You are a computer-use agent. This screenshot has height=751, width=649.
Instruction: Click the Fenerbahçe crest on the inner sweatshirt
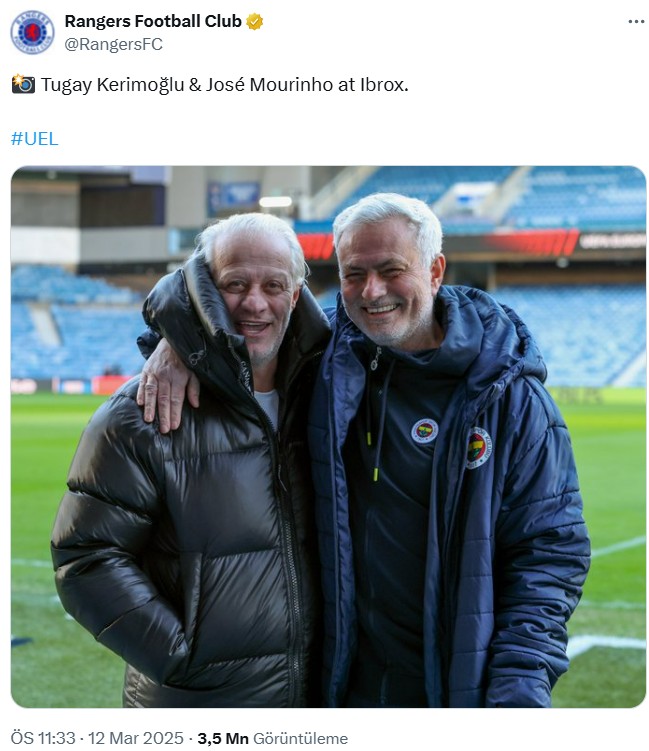coord(424,431)
